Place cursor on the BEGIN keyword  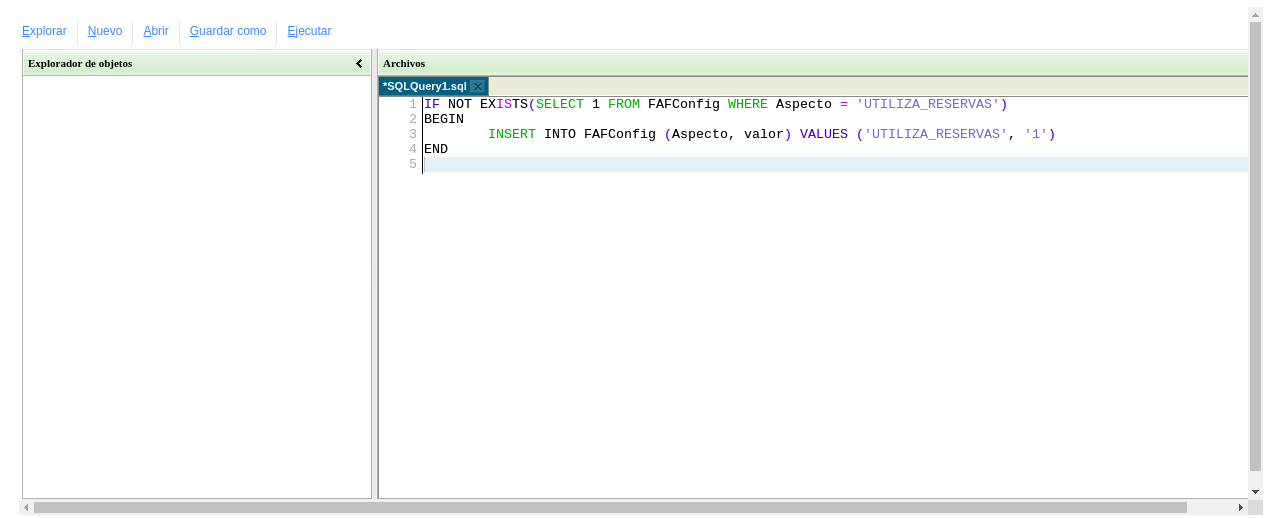coord(444,119)
